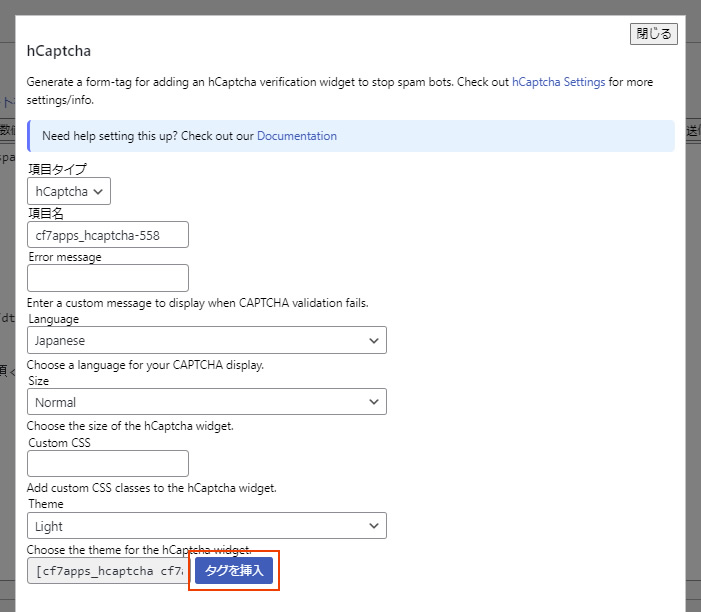The image size is (701, 612).
Task: Click the chevron arrow on Theme select
Action: [374, 526]
